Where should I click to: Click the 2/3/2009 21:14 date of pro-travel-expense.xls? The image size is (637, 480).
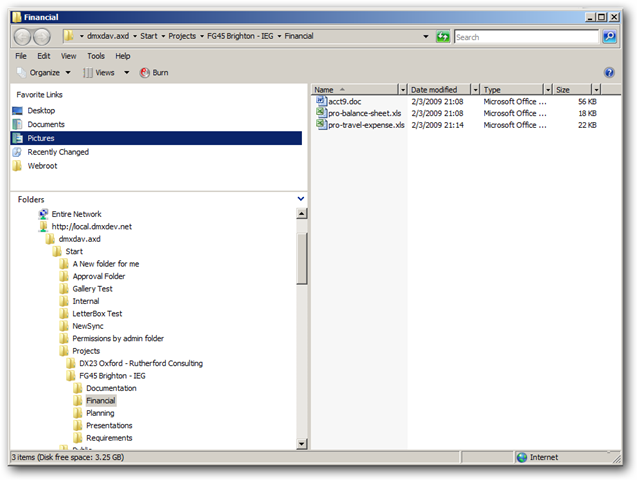pyautogui.click(x=437, y=125)
